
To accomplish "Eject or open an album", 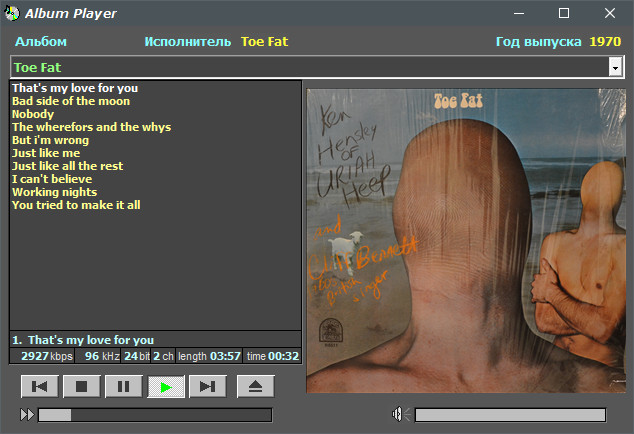I will (256, 387).
